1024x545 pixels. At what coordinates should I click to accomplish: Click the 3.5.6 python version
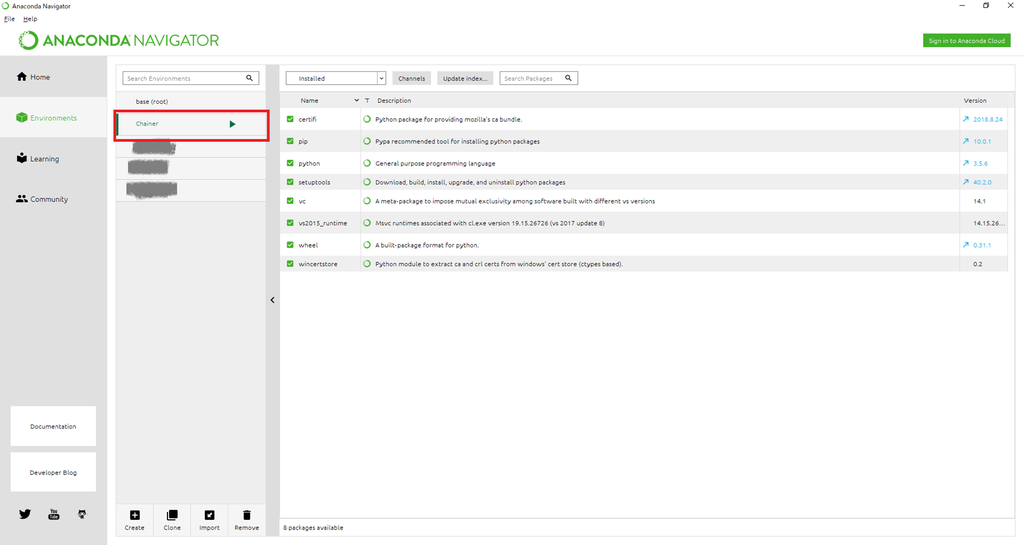[980, 163]
